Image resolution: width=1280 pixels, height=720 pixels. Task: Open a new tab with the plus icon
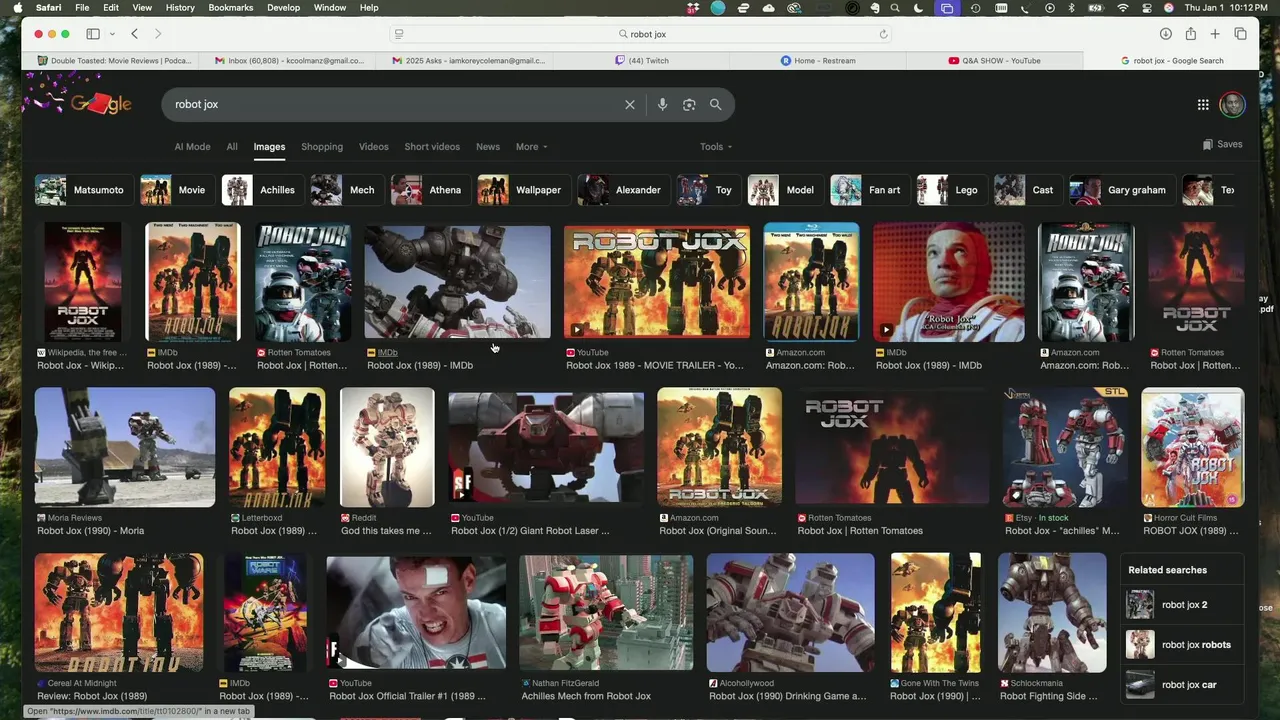pos(1215,34)
